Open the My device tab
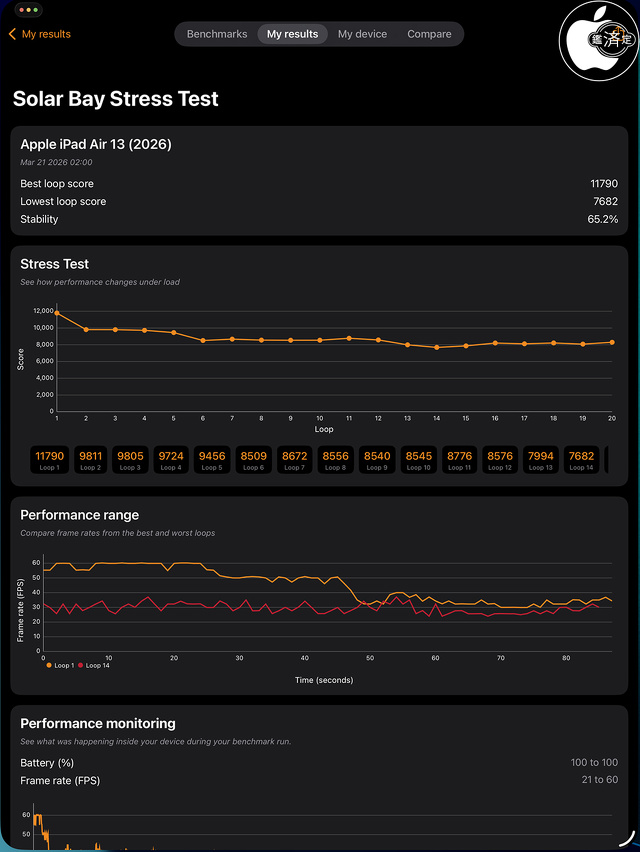 click(x=362, y=34)
